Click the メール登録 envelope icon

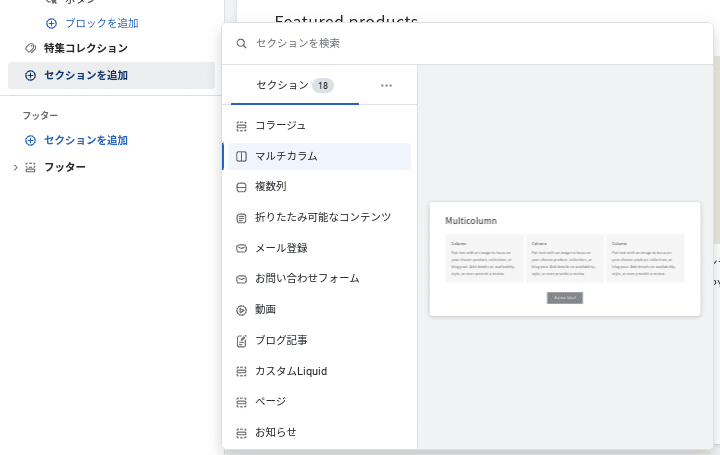click(x=241, y=248)
